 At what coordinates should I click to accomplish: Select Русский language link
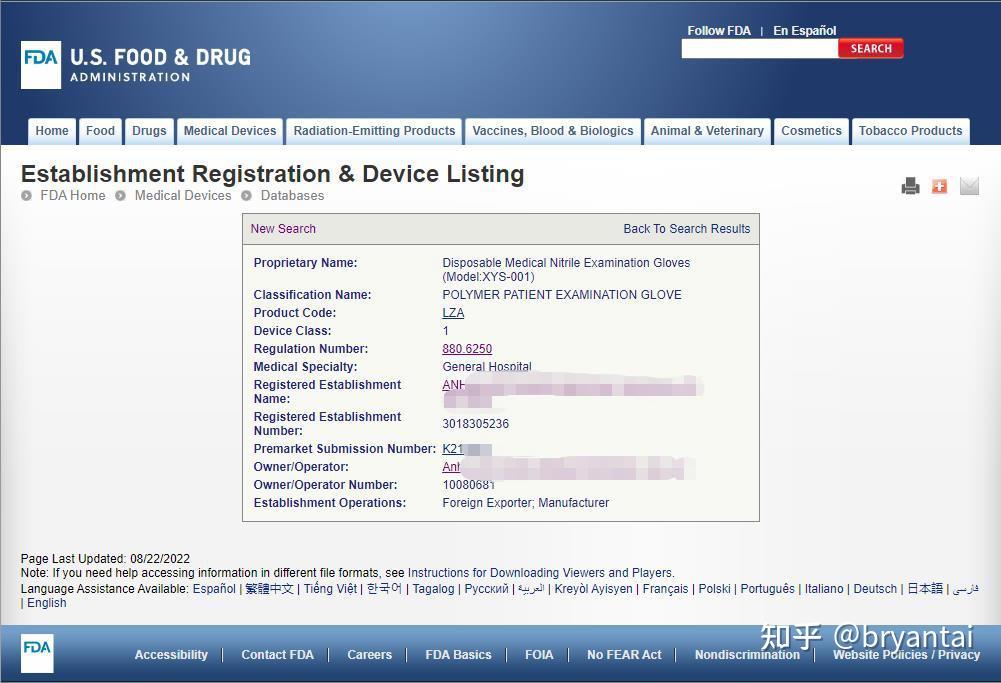tap(486, 589)
